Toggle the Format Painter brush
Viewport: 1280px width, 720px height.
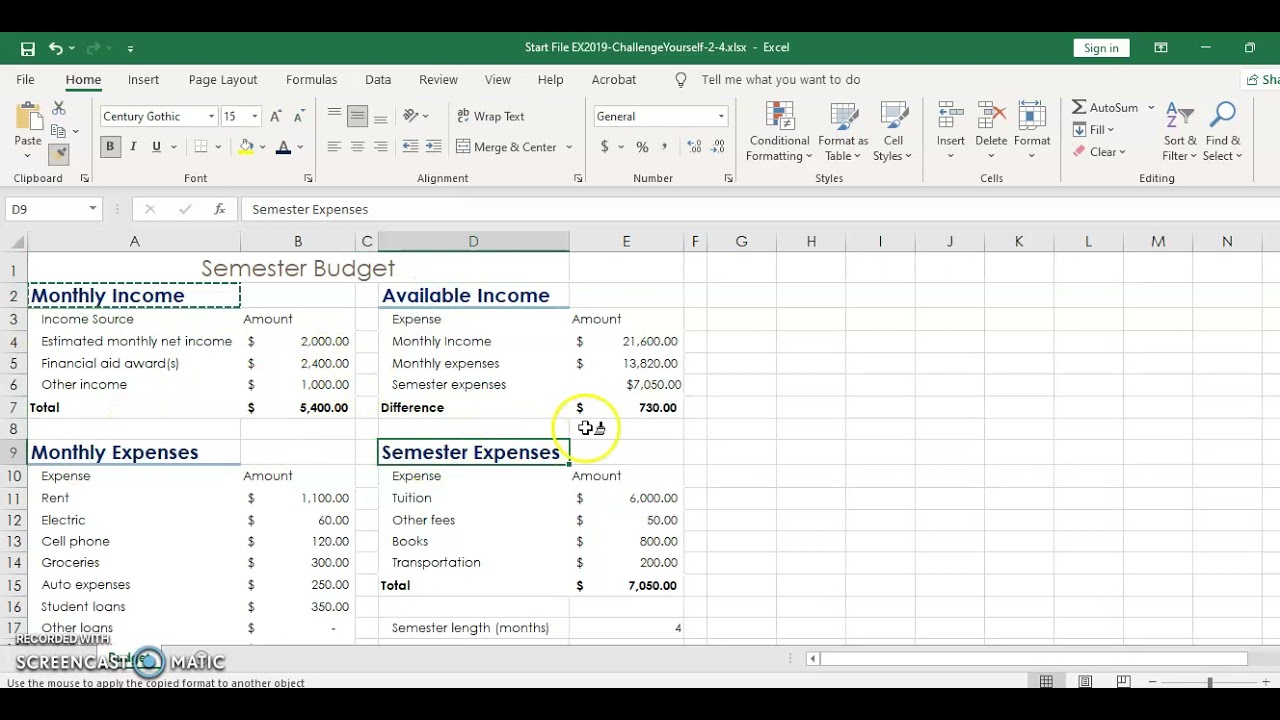tap(58, 153)
